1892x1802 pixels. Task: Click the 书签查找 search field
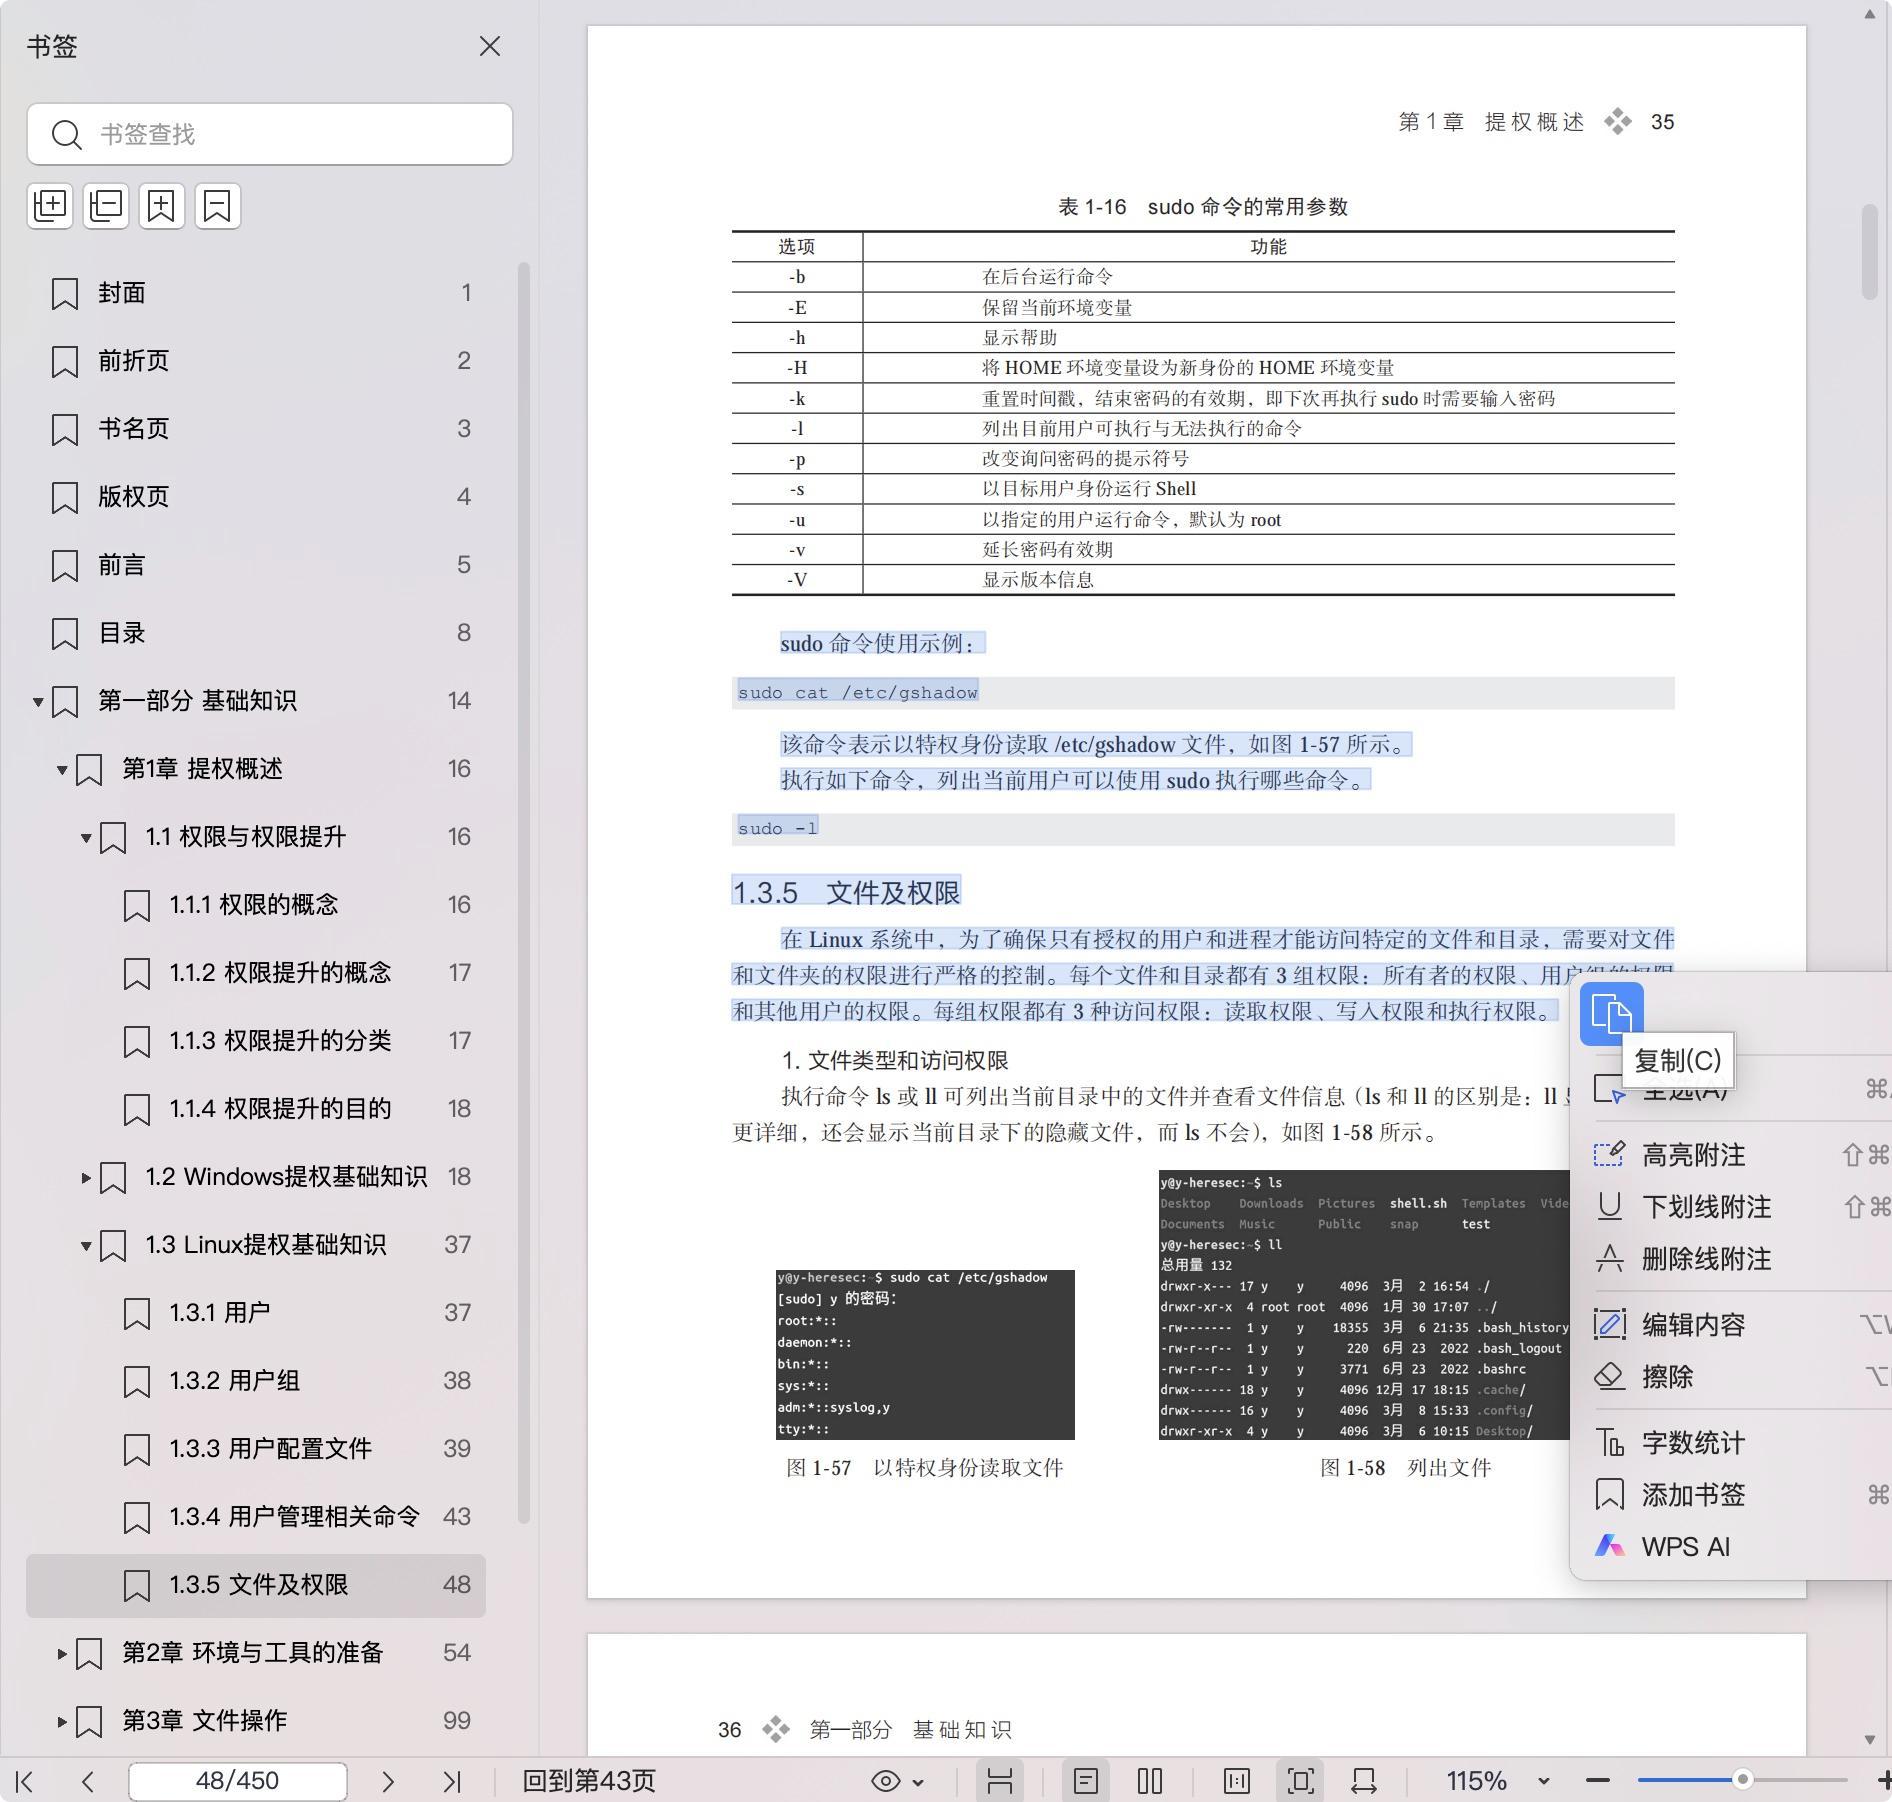[290, 134]
